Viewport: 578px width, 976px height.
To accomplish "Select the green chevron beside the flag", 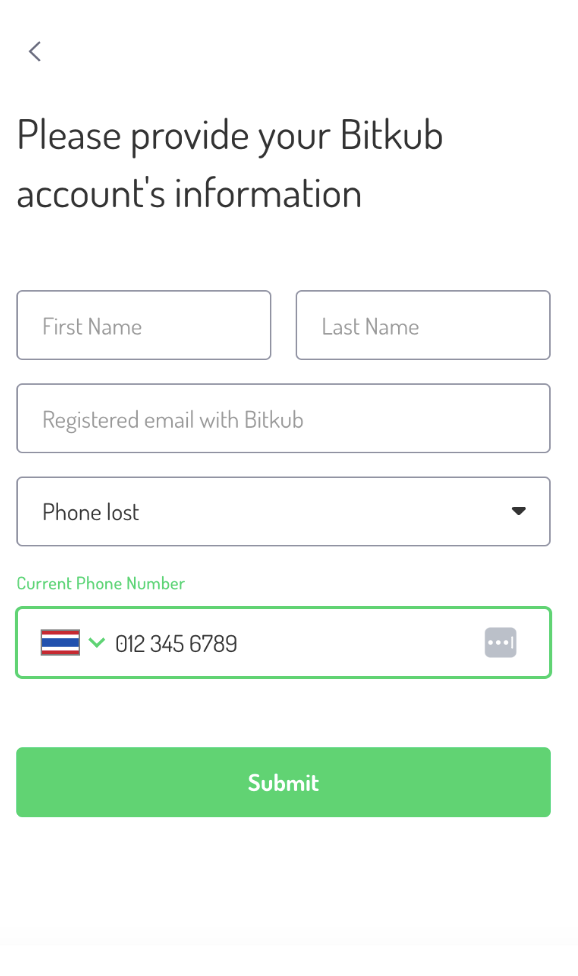I will coord(97,643).
